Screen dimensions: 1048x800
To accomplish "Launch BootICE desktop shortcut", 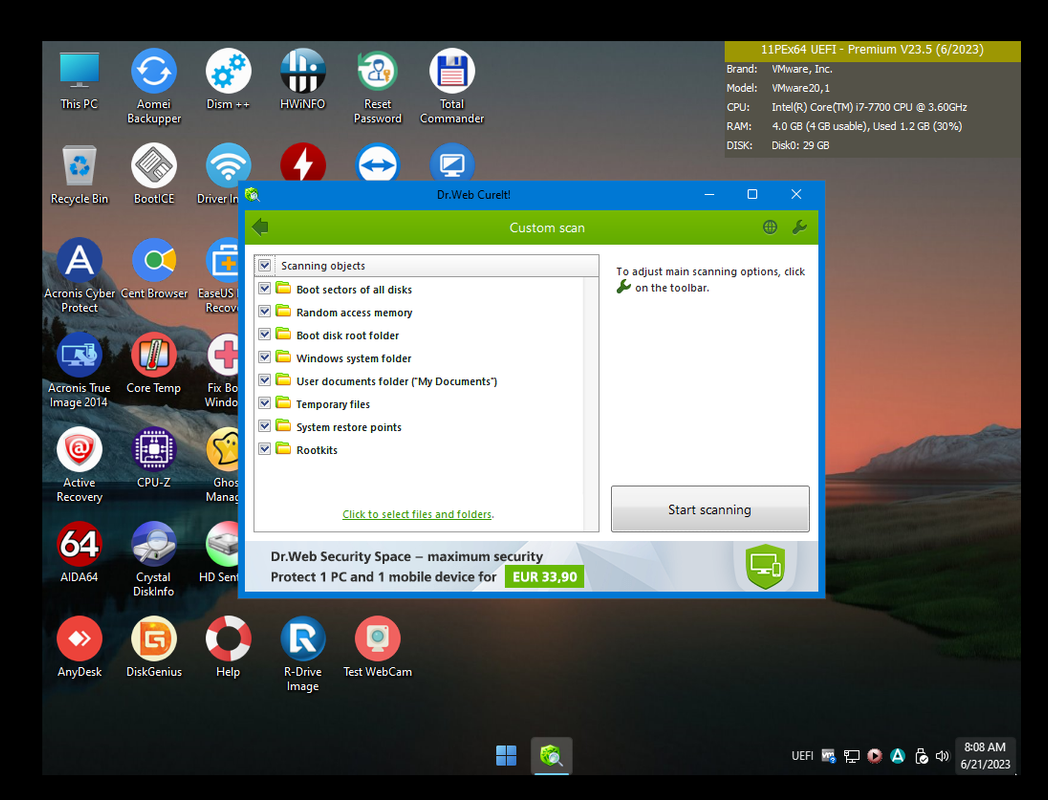I will (154, 175).
